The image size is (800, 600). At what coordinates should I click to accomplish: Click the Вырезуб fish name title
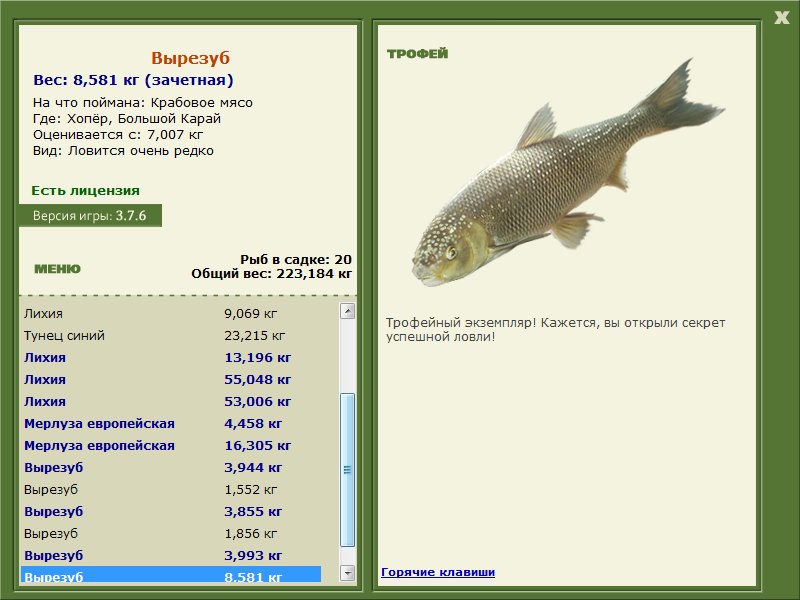[x=190, y=58]
